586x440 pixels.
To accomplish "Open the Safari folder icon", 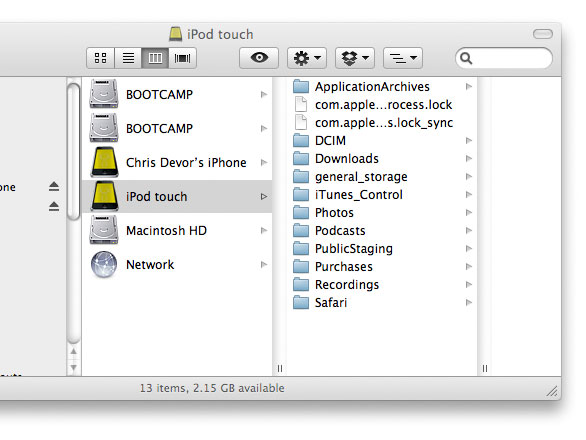I will tap(301, 302).
